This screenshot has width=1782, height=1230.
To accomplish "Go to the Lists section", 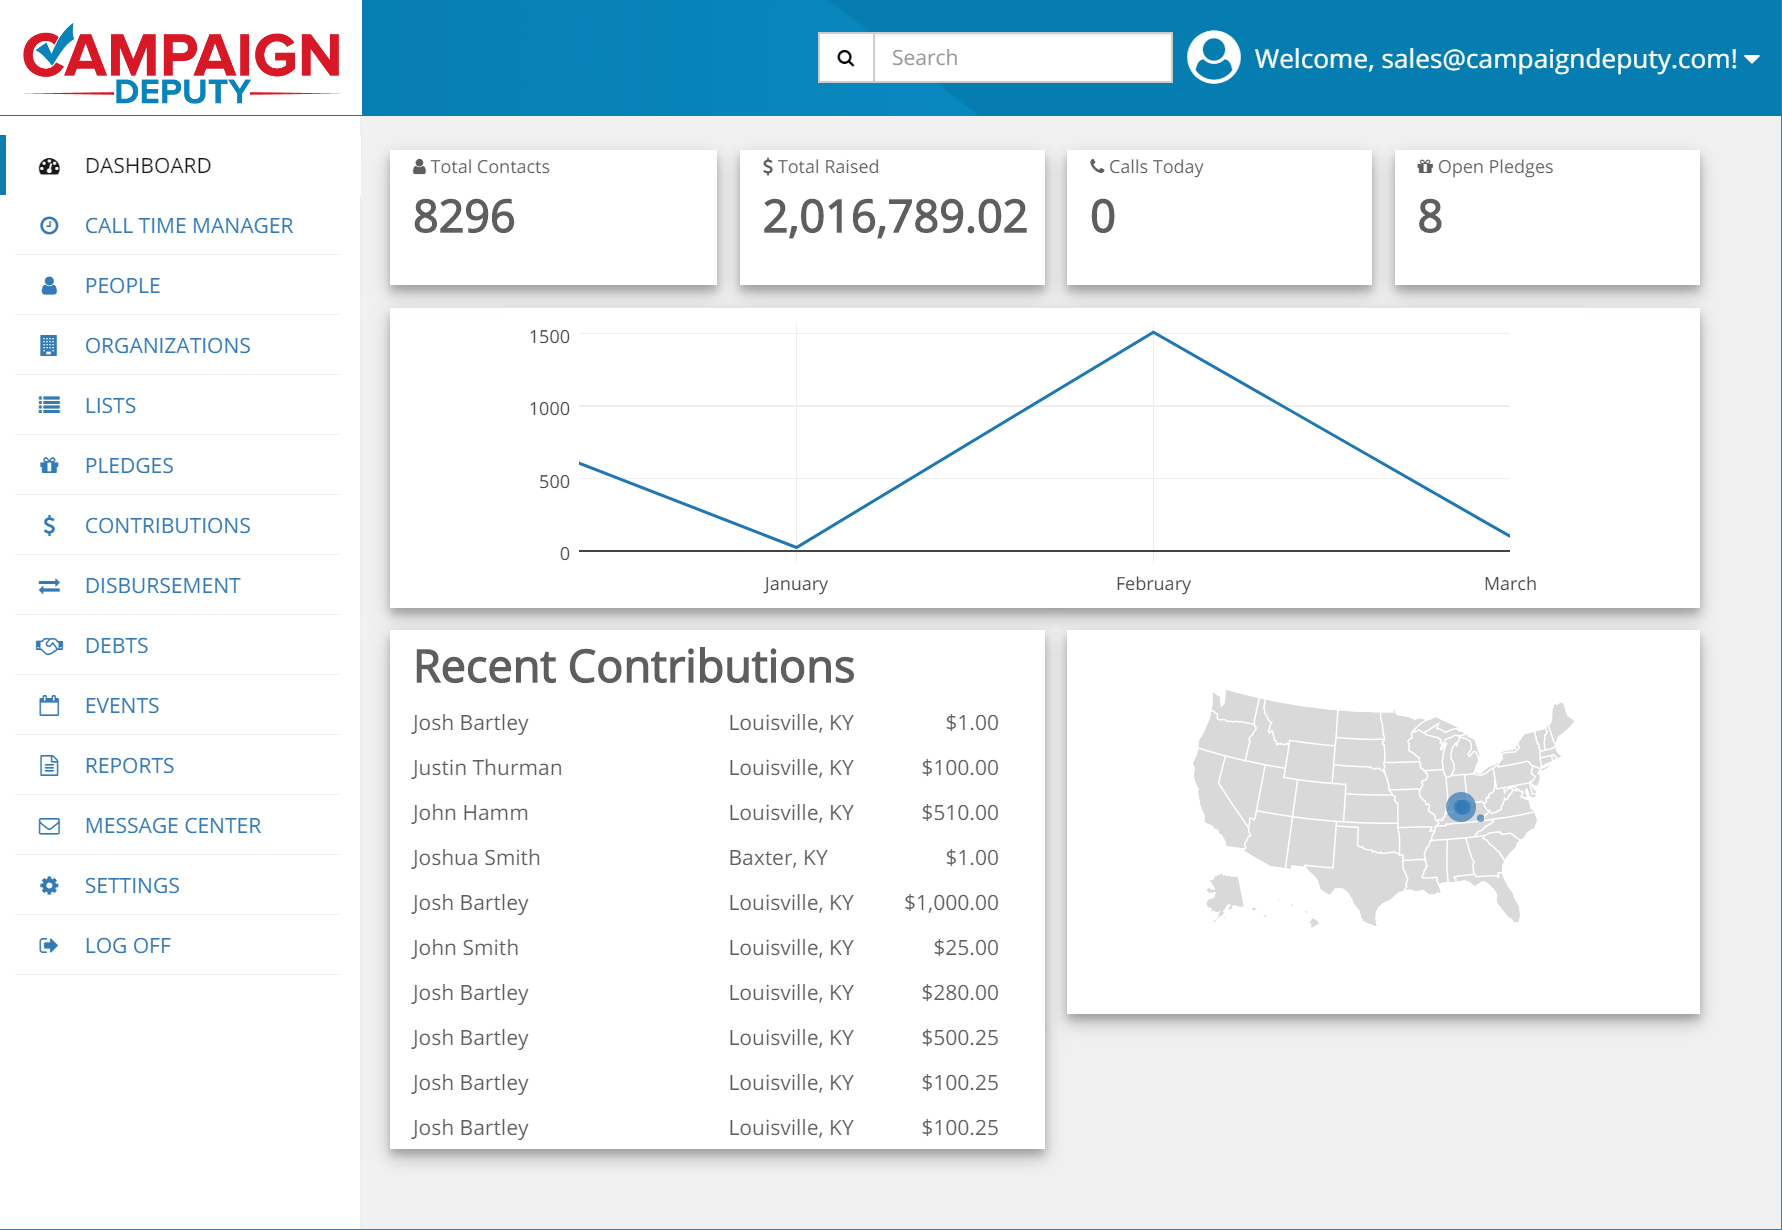I will coord(110,406).
